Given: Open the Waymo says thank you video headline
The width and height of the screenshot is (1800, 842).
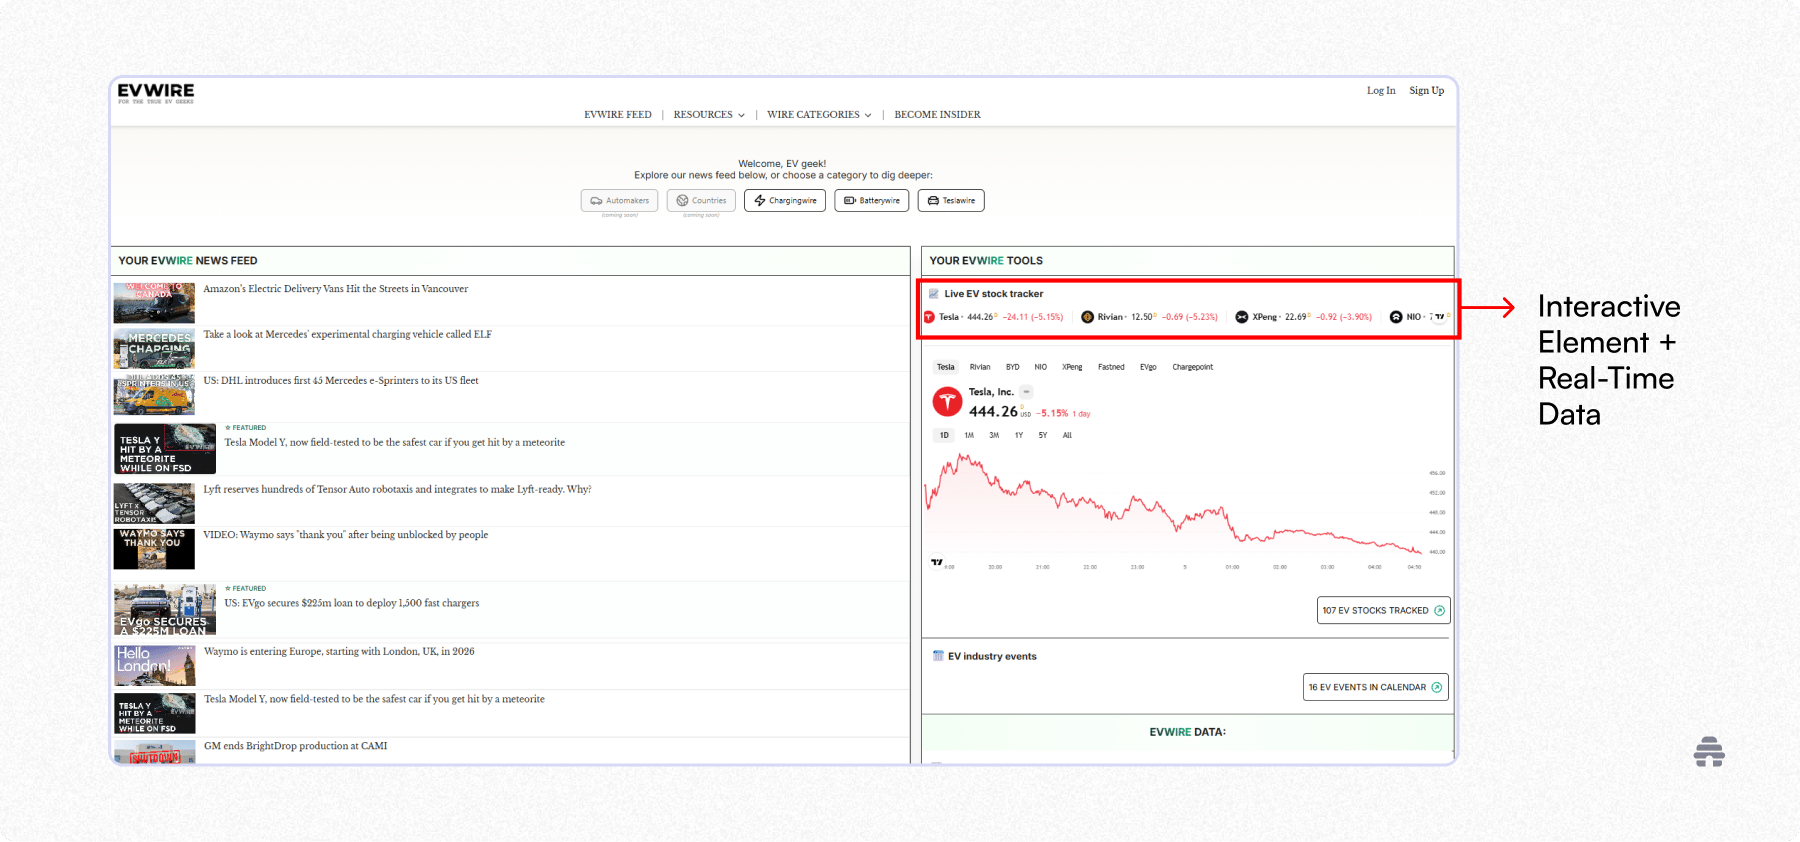Looking at the screenshot, I should tap(346, 535).
